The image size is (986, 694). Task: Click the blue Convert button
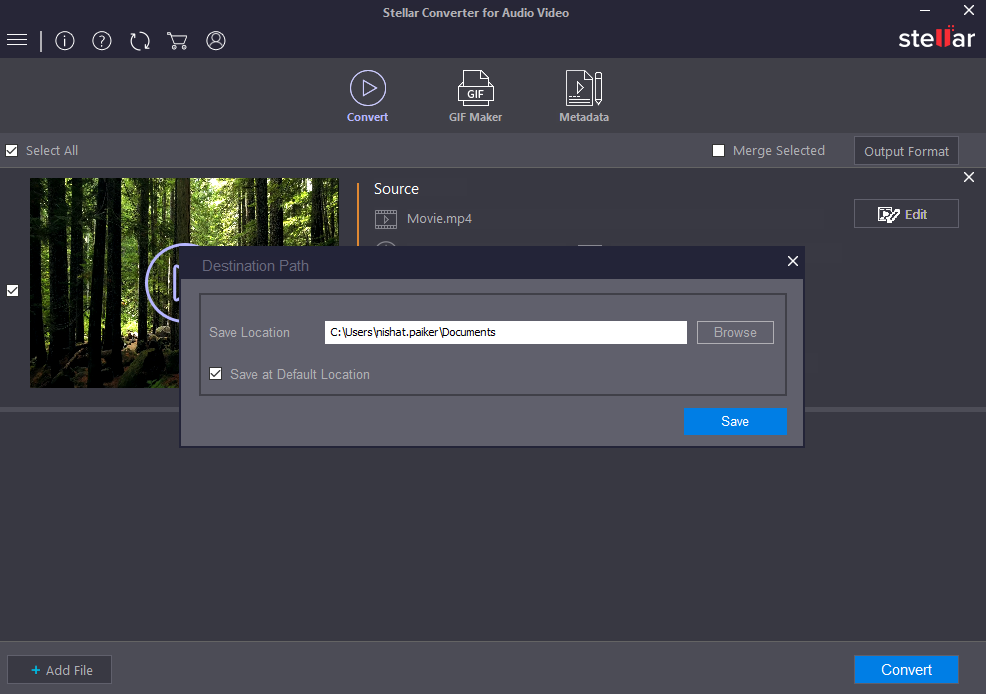pyautogui.click(x=906, y=669)
